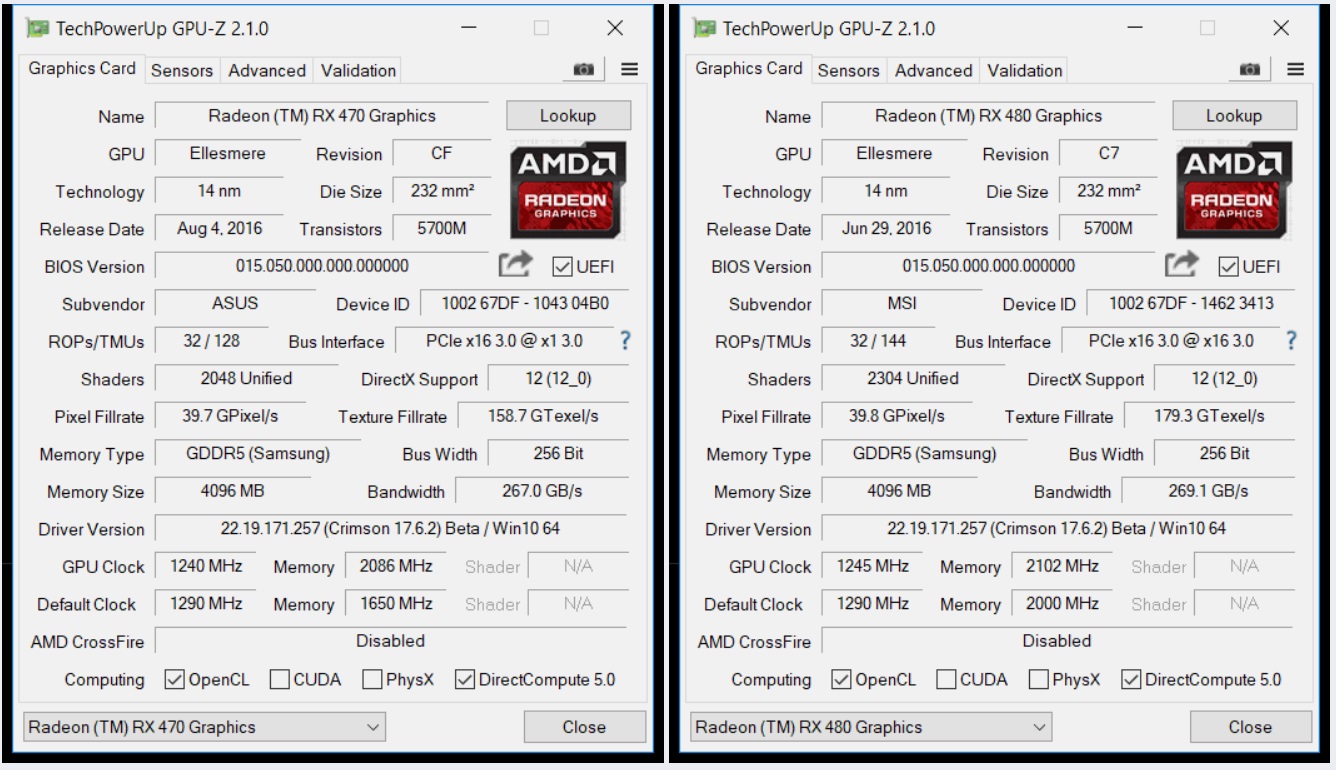Image resolution: width=1336 pixels, height=770 pixels.
Task: Click Bandwidth value 267.0 GB/s
Action: coord(542,491)
